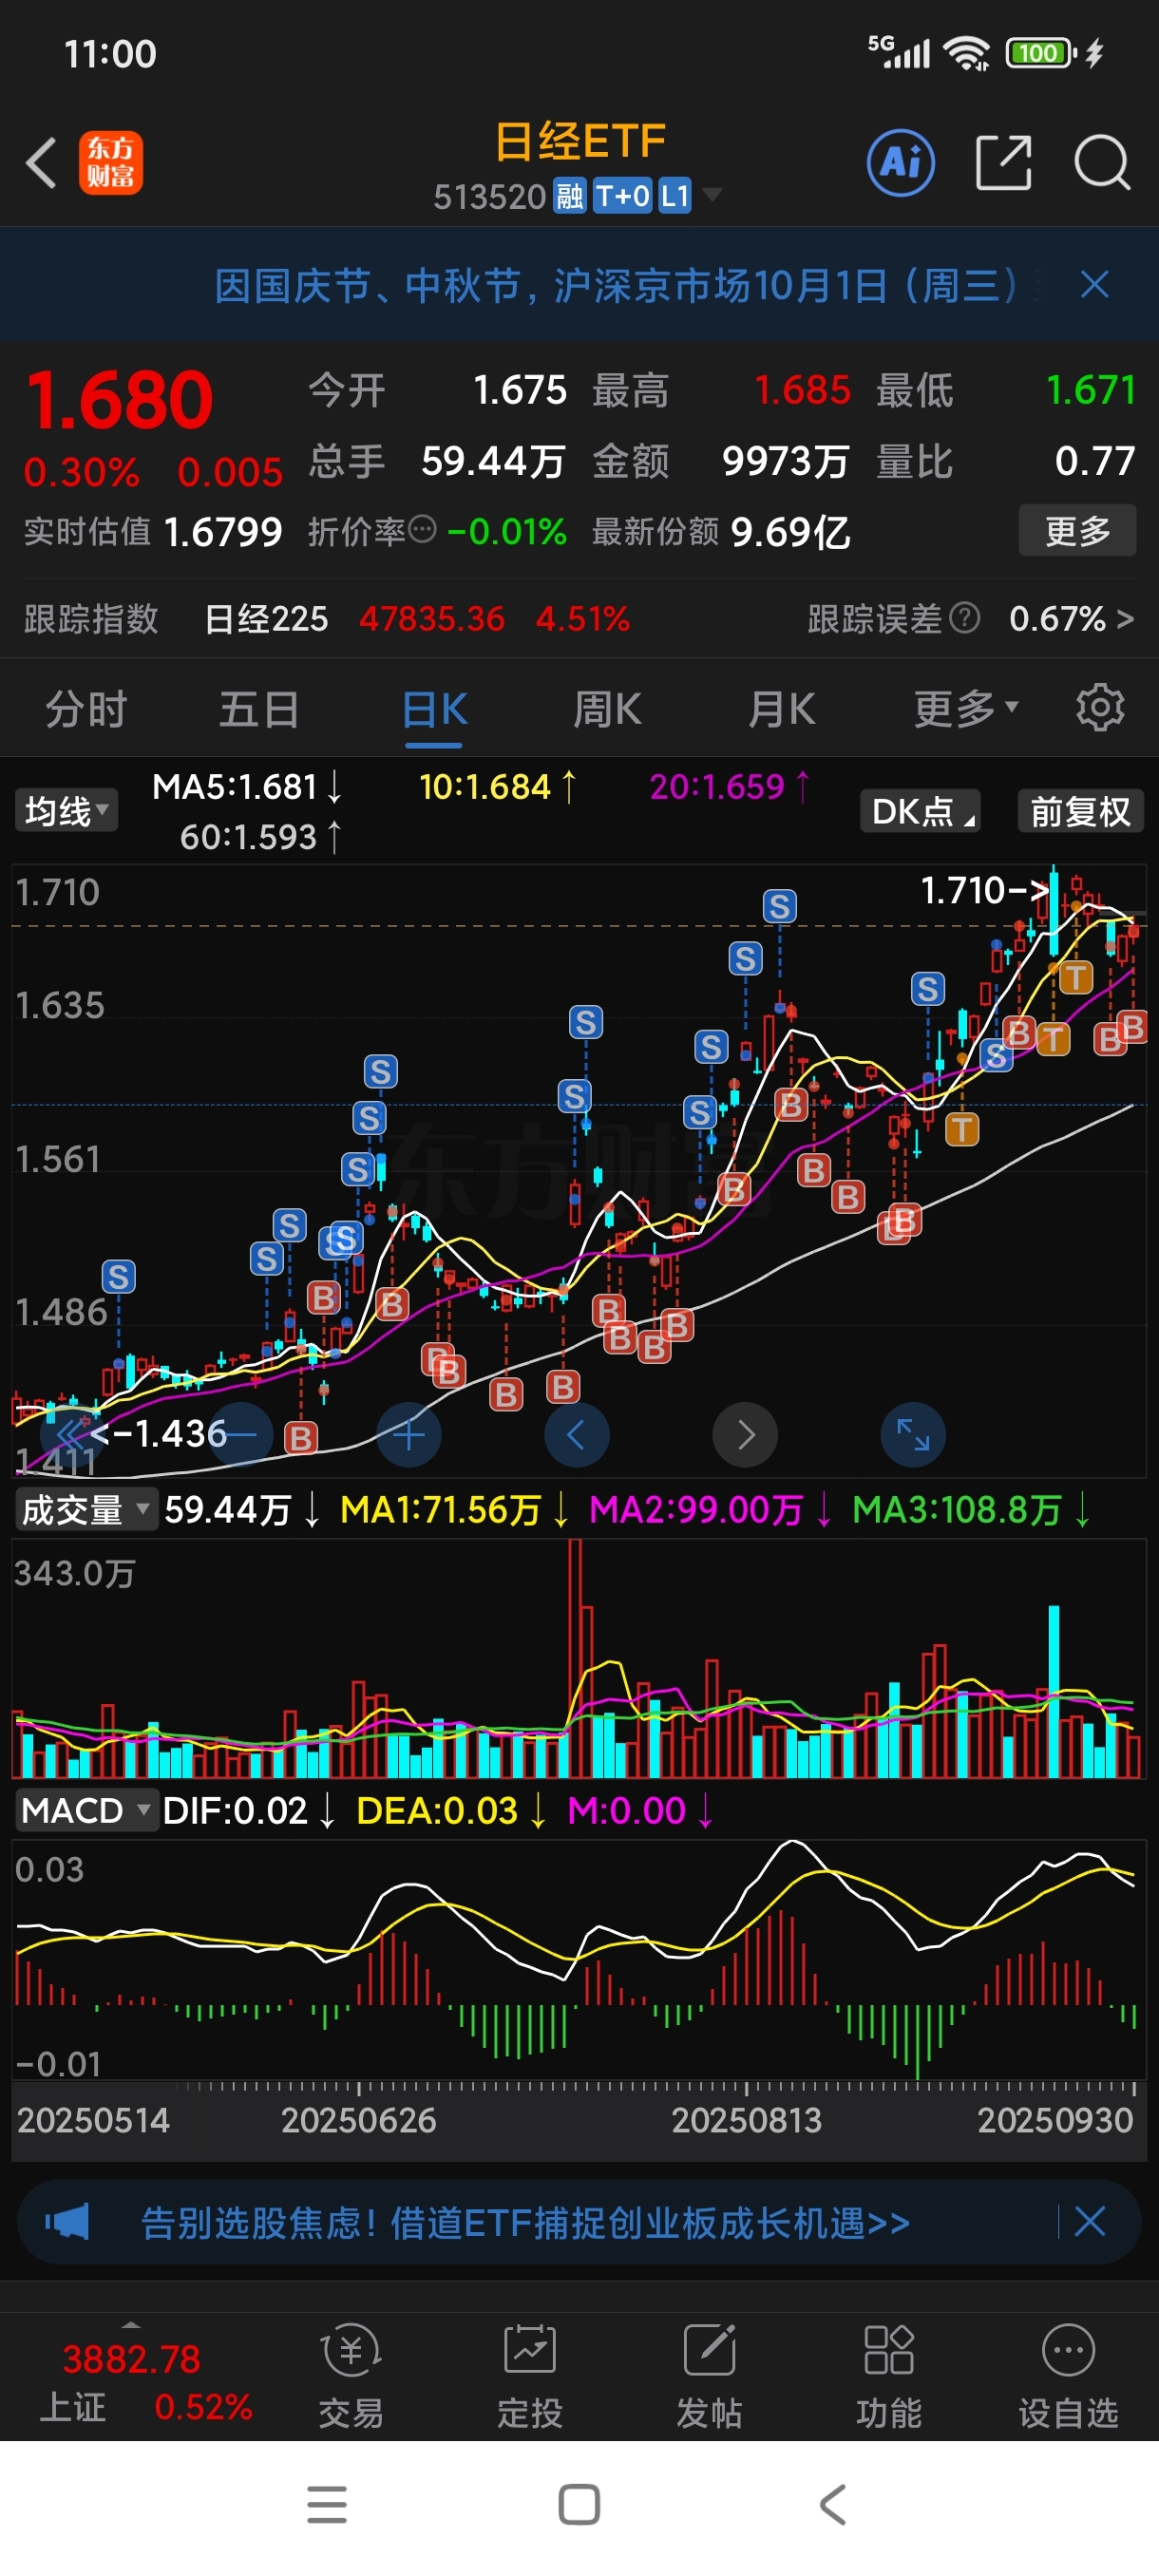Open the MACD indicator dropdown
Viewport: 1159px width, 2576px height.
[x=86, y=1810]
